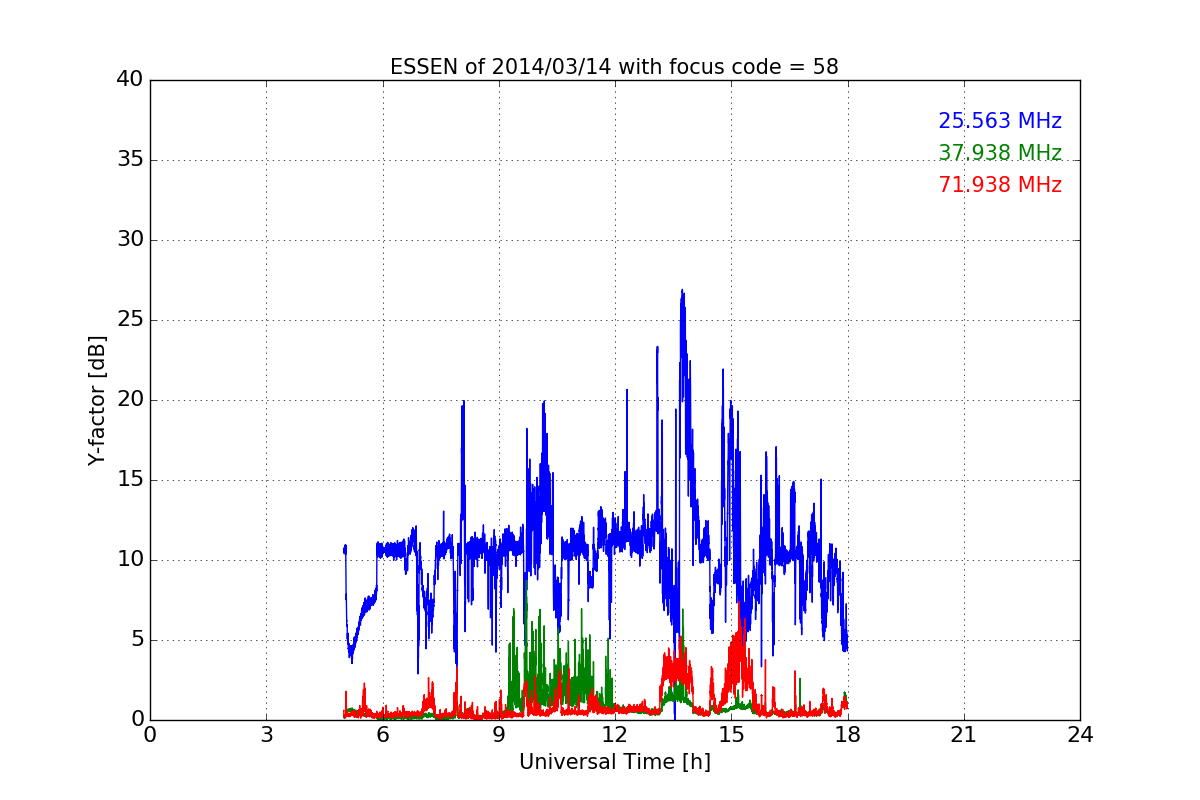Click the y-axis tick value 25
The height and width of the screenshot is (800, 1200).
[x=129, y=320]
